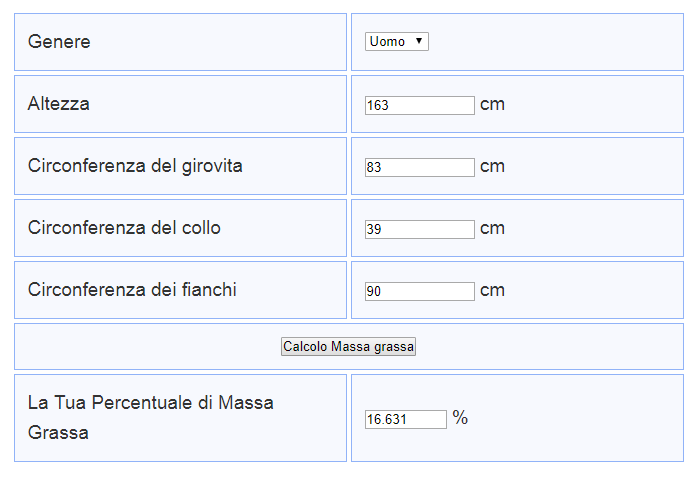Screen dimensions: 696x477
Task: Click the cm unit beside collo field
Action: (492, 228)
